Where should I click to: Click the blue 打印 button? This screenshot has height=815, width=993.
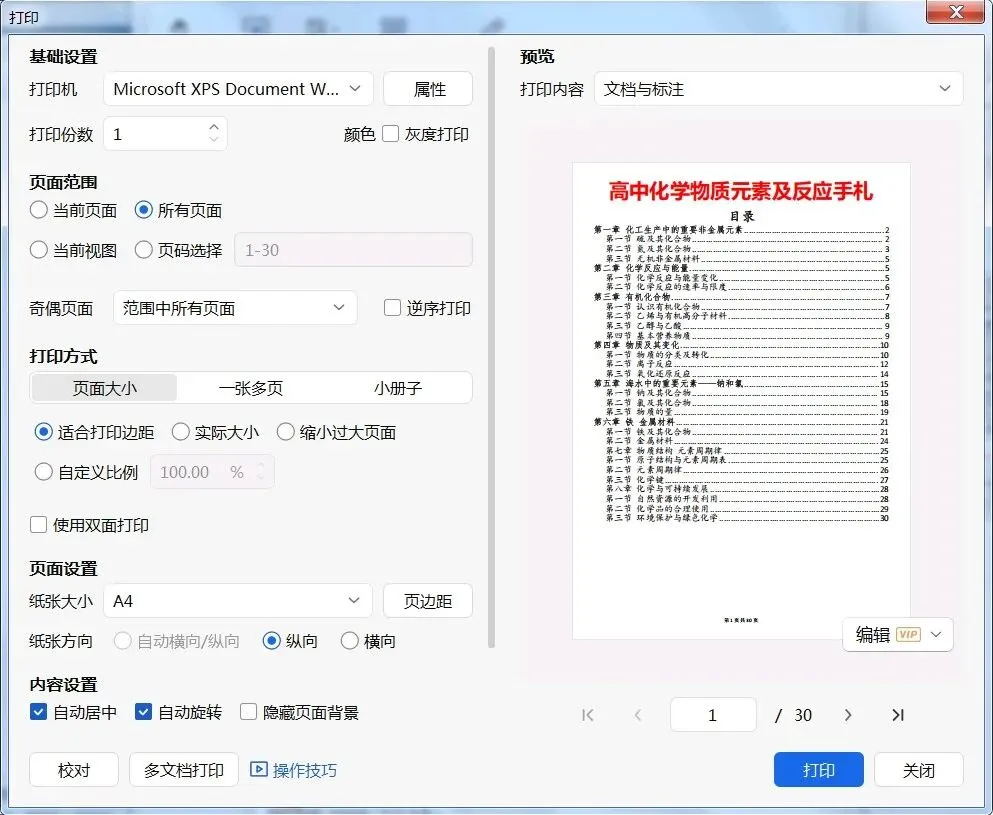[x=819, y=769]
